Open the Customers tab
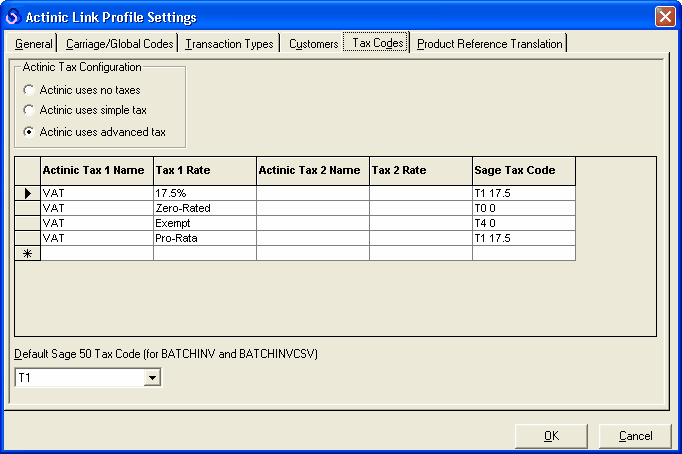This screenshot has width=682, height=454. [313, 44]
